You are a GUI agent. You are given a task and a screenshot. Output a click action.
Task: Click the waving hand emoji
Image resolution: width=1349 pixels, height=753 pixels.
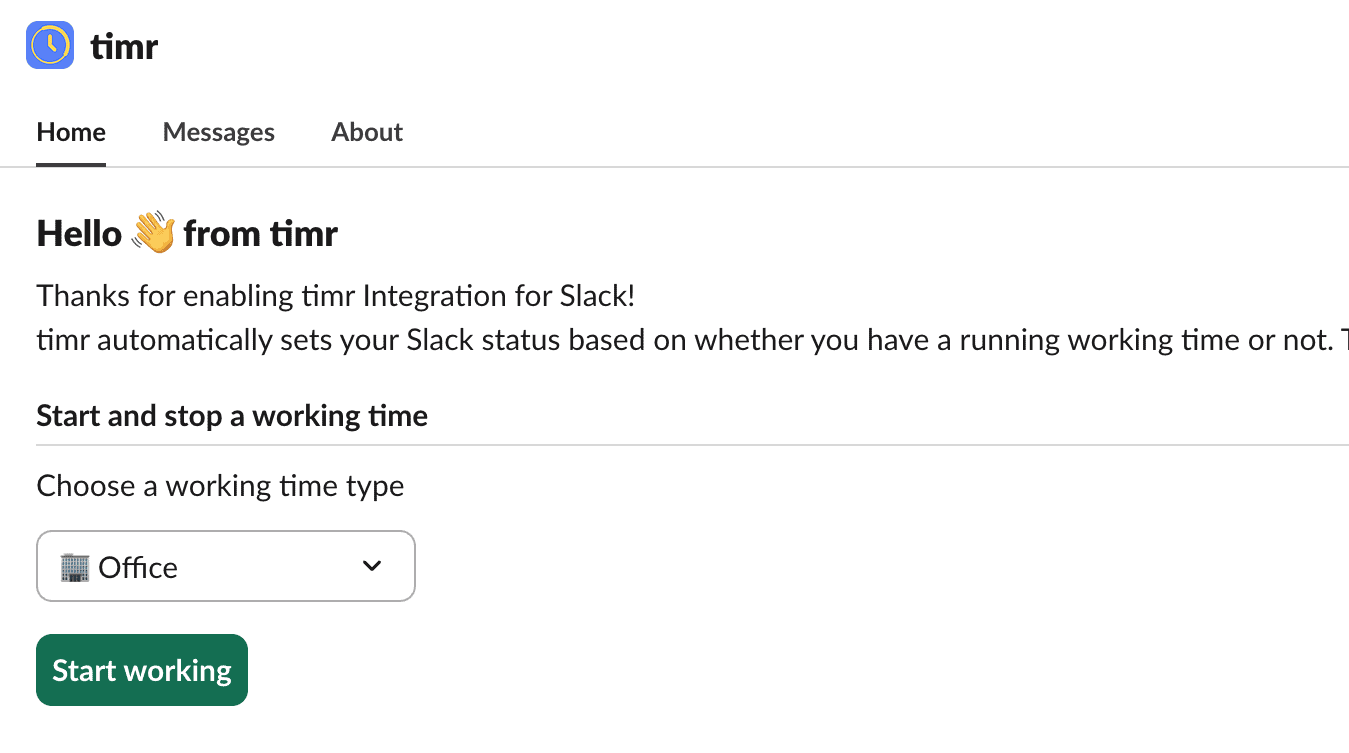(x=153, y=234)
